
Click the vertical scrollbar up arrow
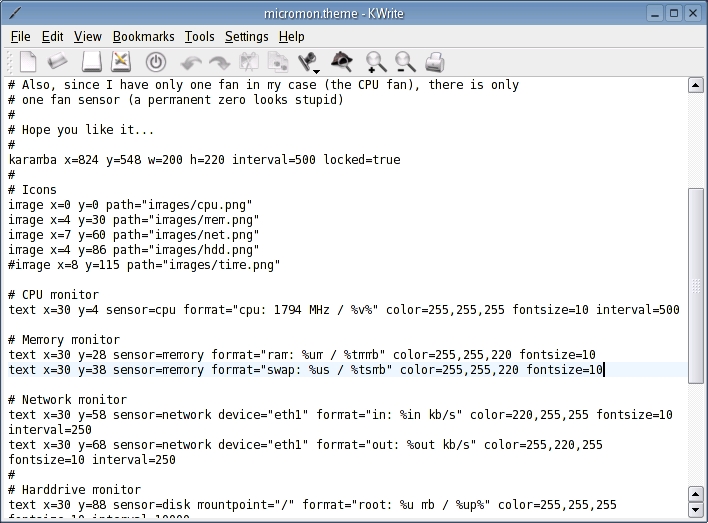696,86
